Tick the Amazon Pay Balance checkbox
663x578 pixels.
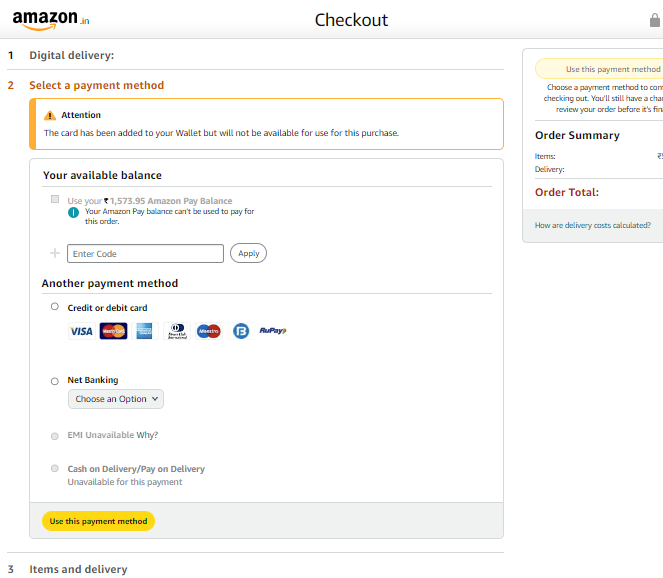pyautogui.click(x=55, y=200)
